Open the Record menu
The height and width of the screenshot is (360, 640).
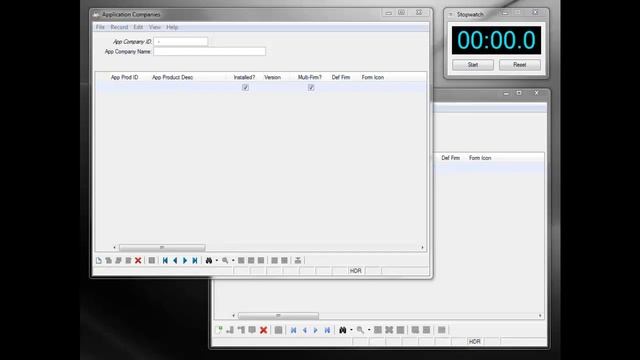click(119, 27)
